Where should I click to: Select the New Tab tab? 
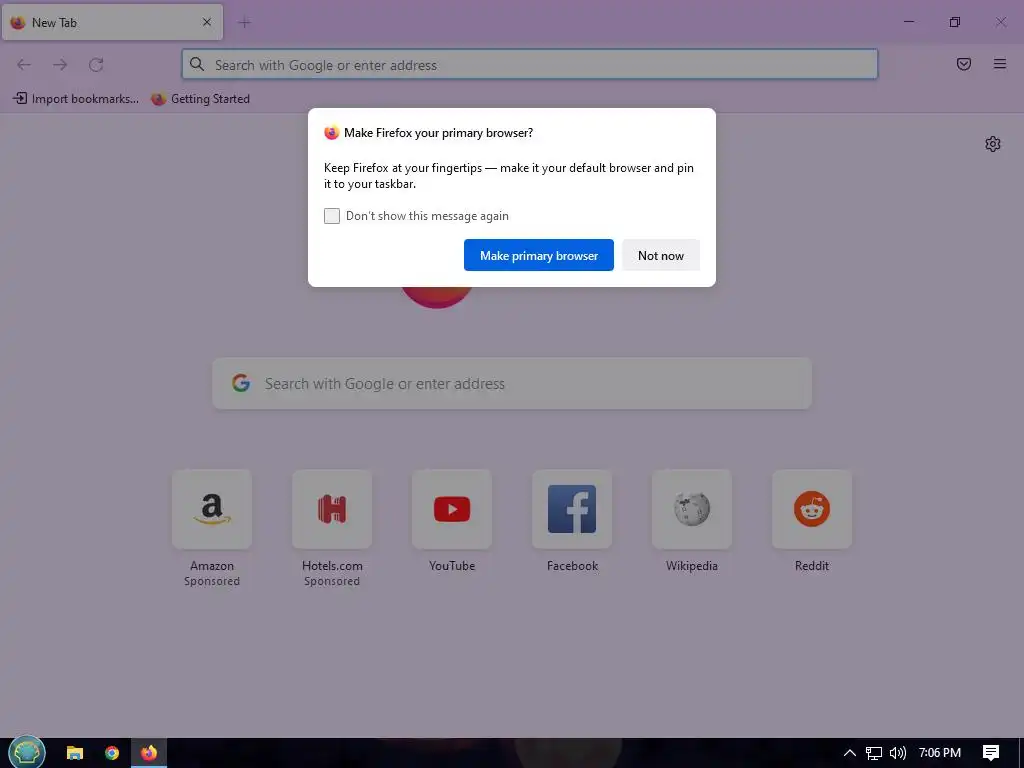coord(112,22)
